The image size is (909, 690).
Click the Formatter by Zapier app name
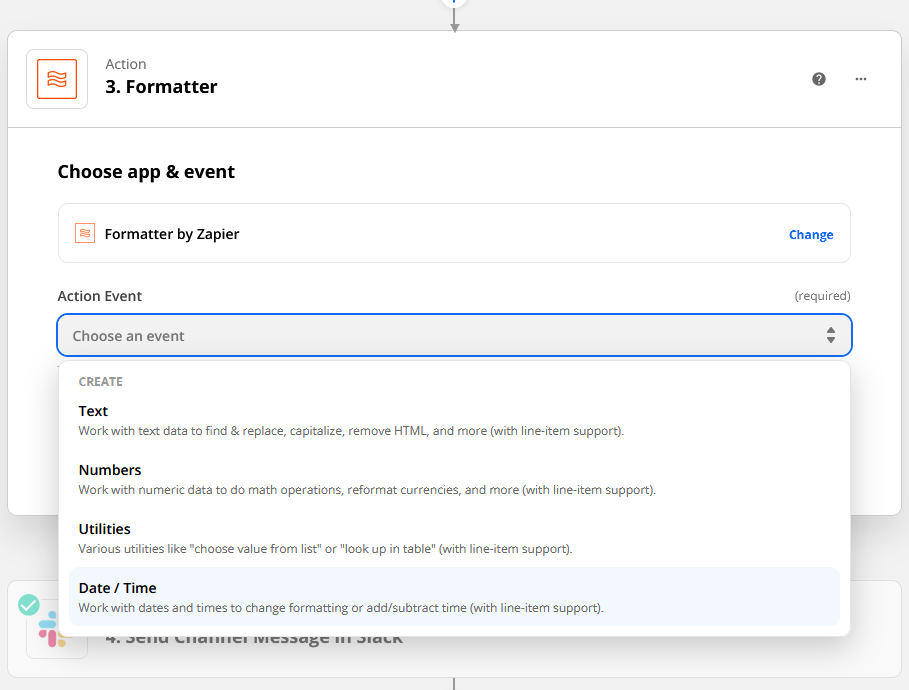(172, 234)
